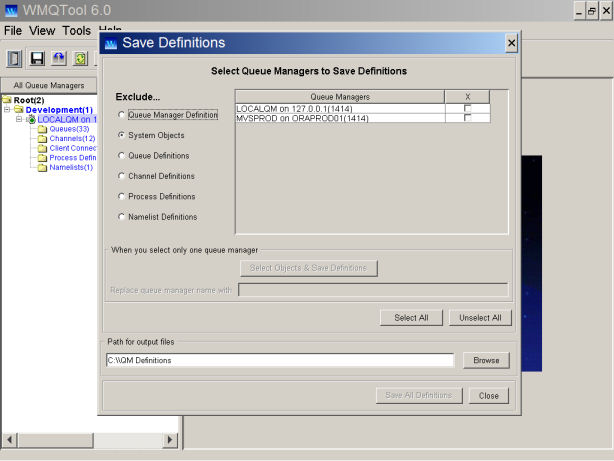Collapse the Development(1) tree node
Screen dimensions: 614x461
coord(7,109)
